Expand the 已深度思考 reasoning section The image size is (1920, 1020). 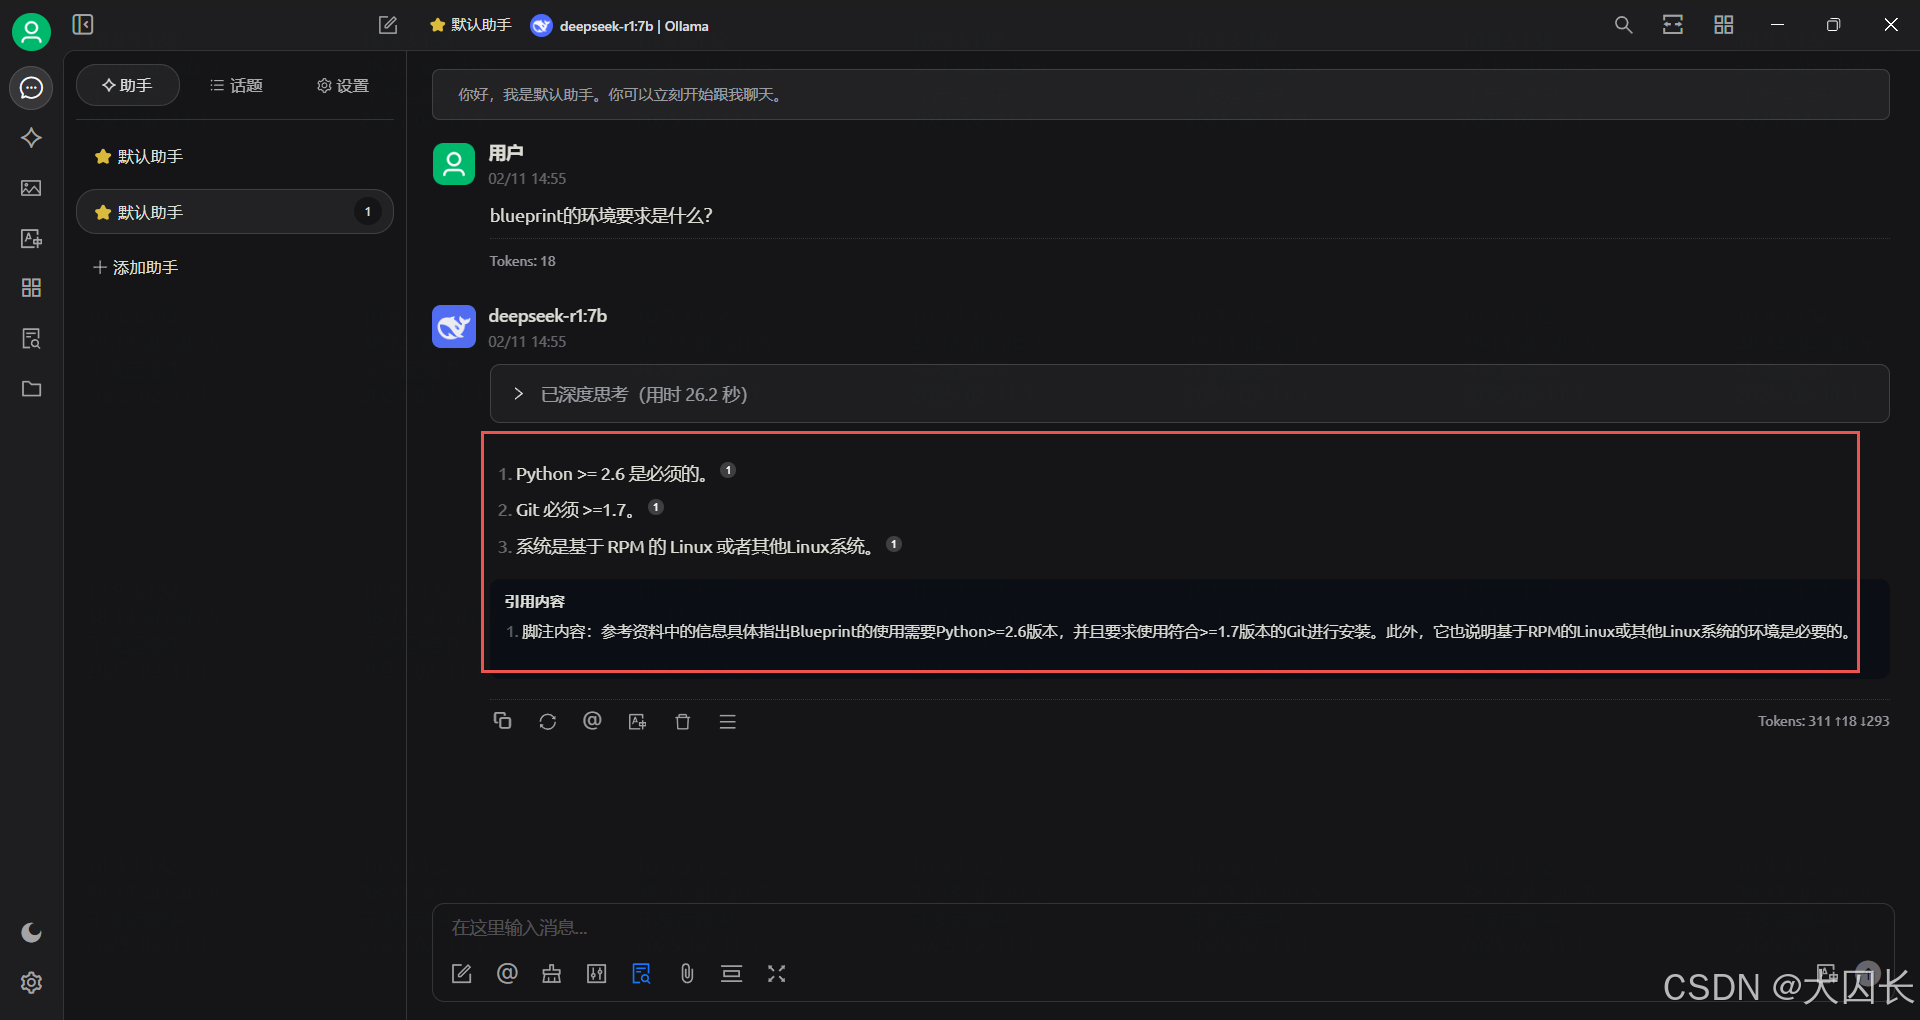click(x=518, y=393)
